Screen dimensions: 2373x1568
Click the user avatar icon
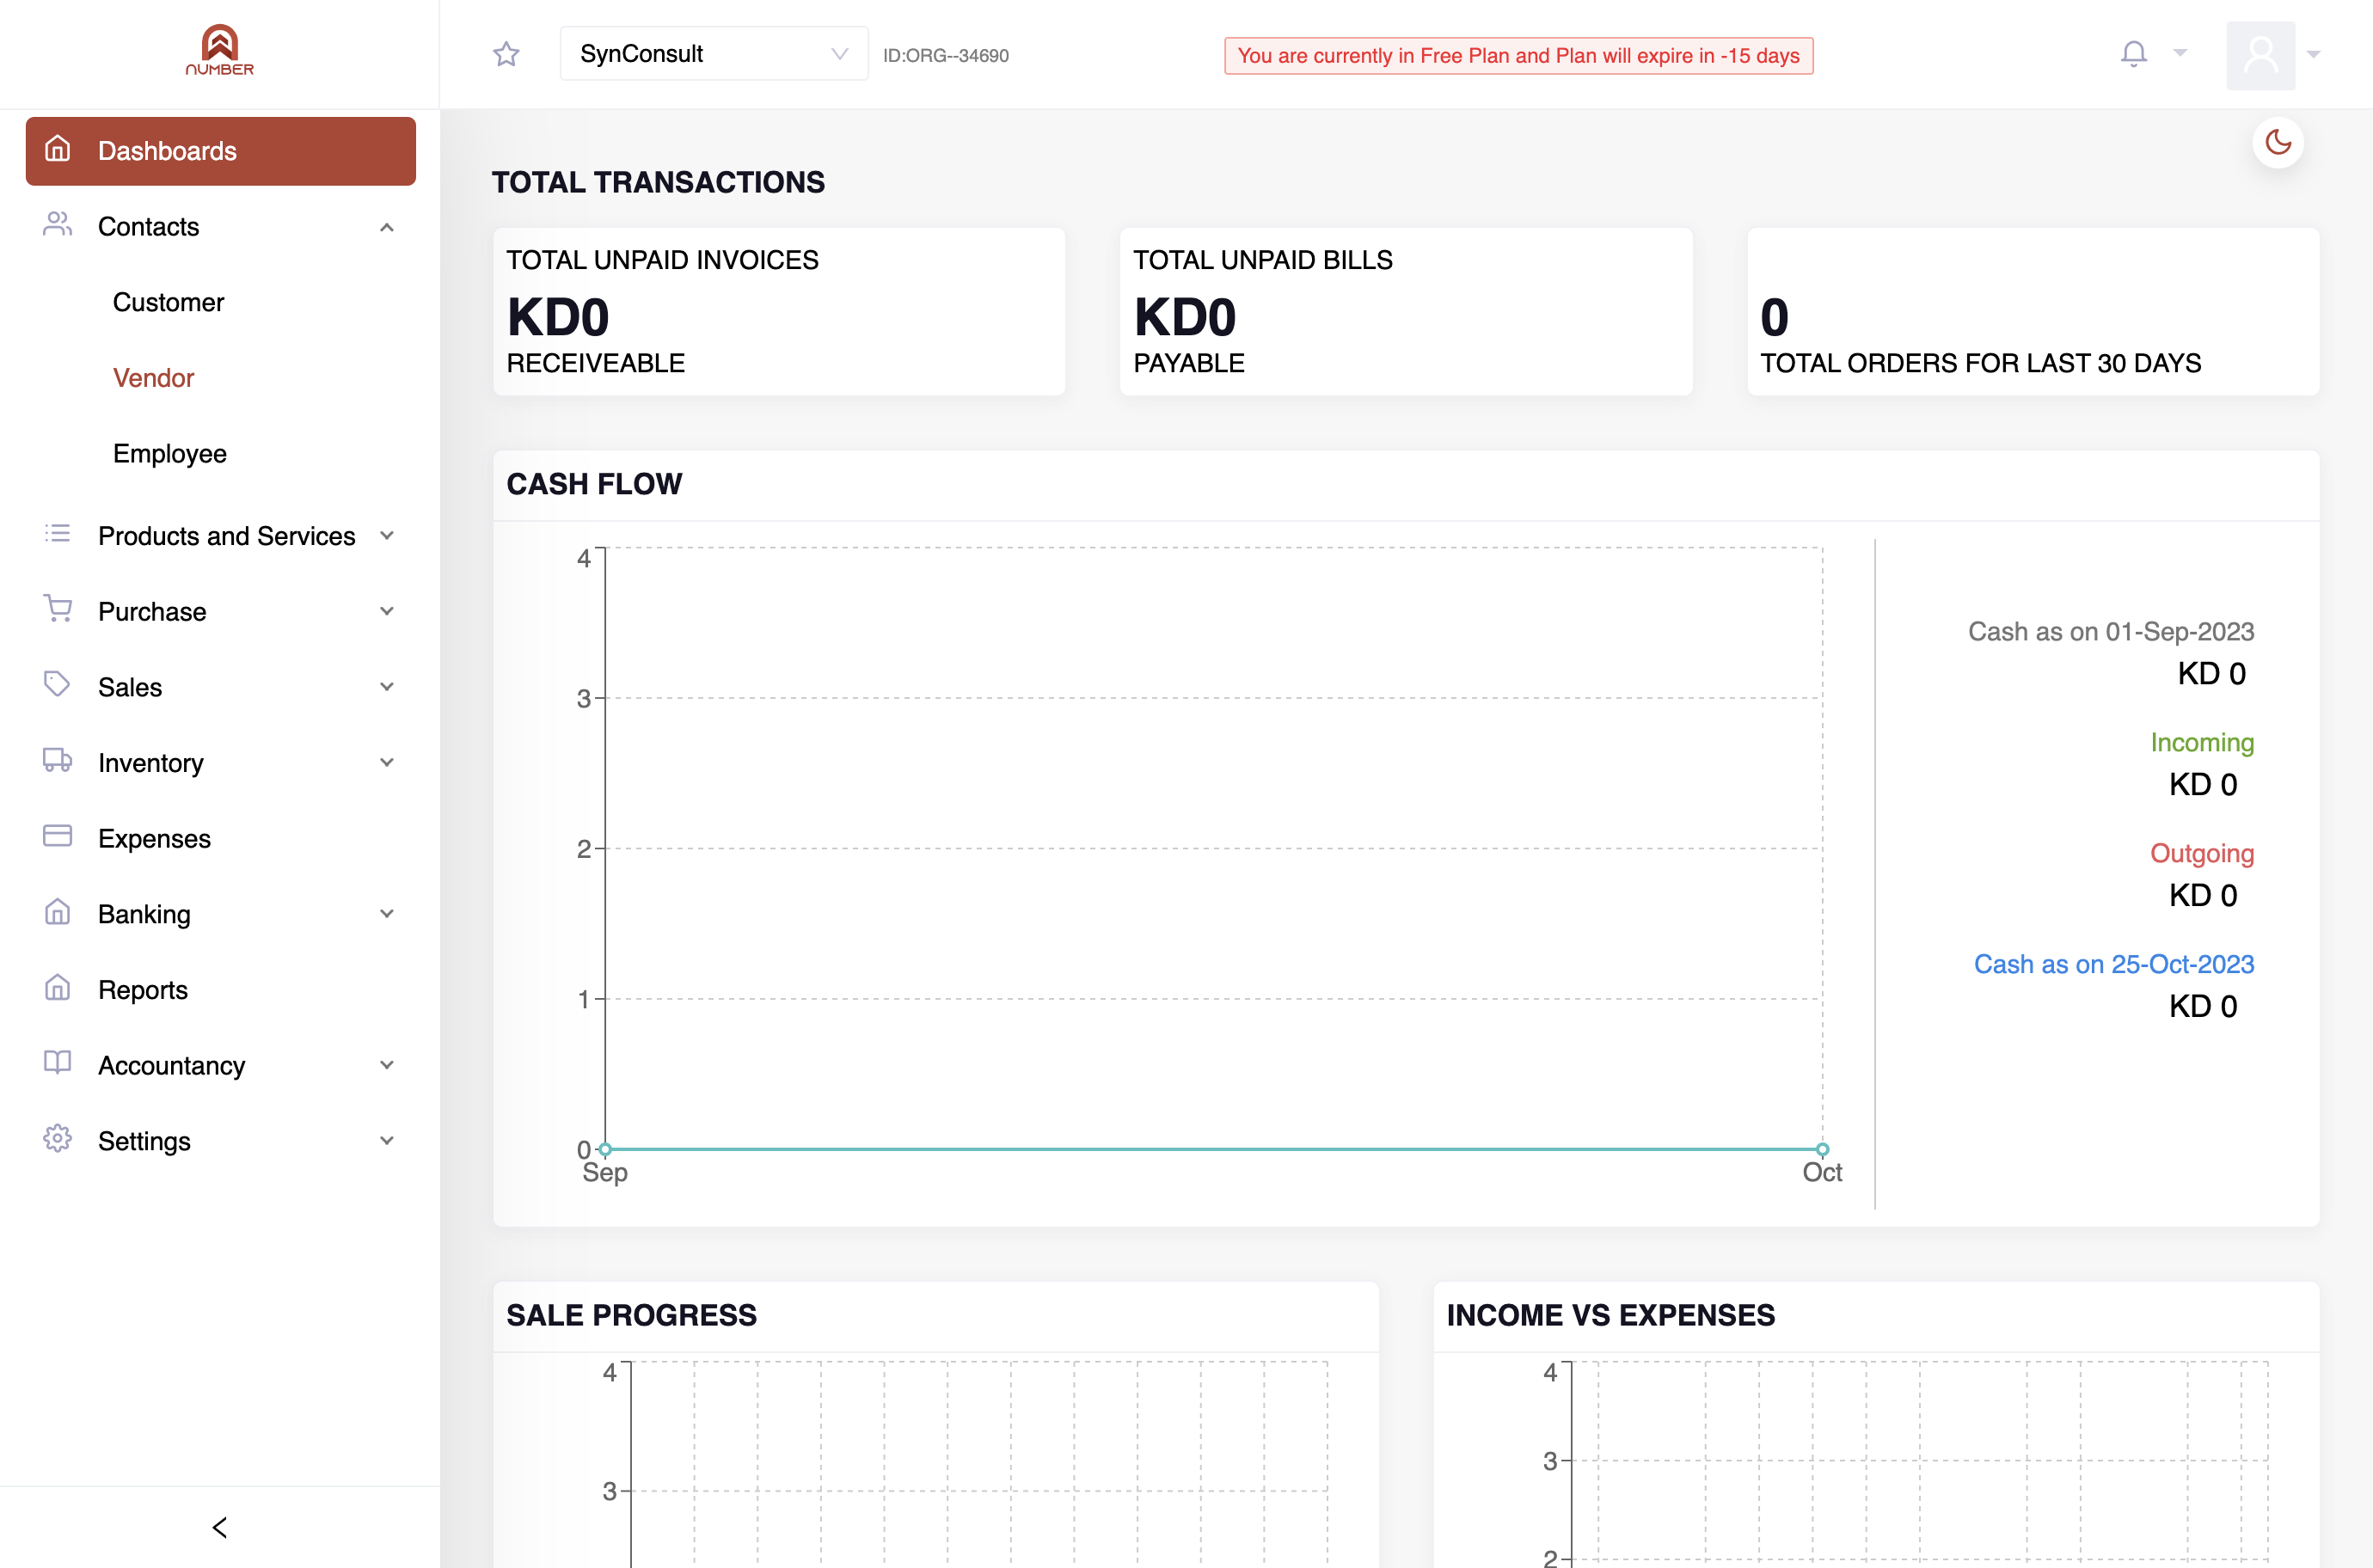[x=2260, y=54]
